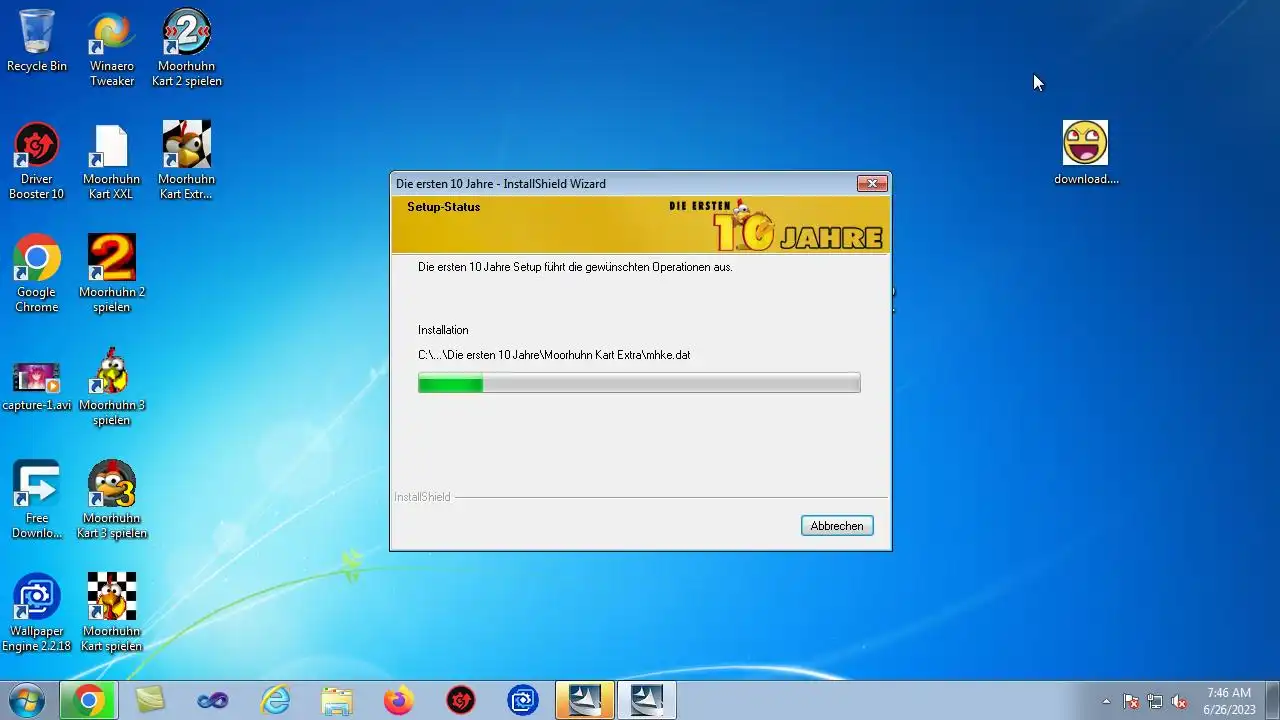Open the Action Center flag icon
The width and height of the screenshot is (1280, 720).
tap(1131, 701)
